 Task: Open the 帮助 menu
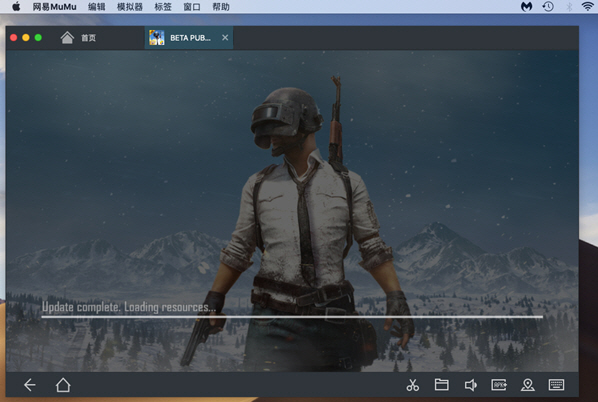[x=221, y=6]
